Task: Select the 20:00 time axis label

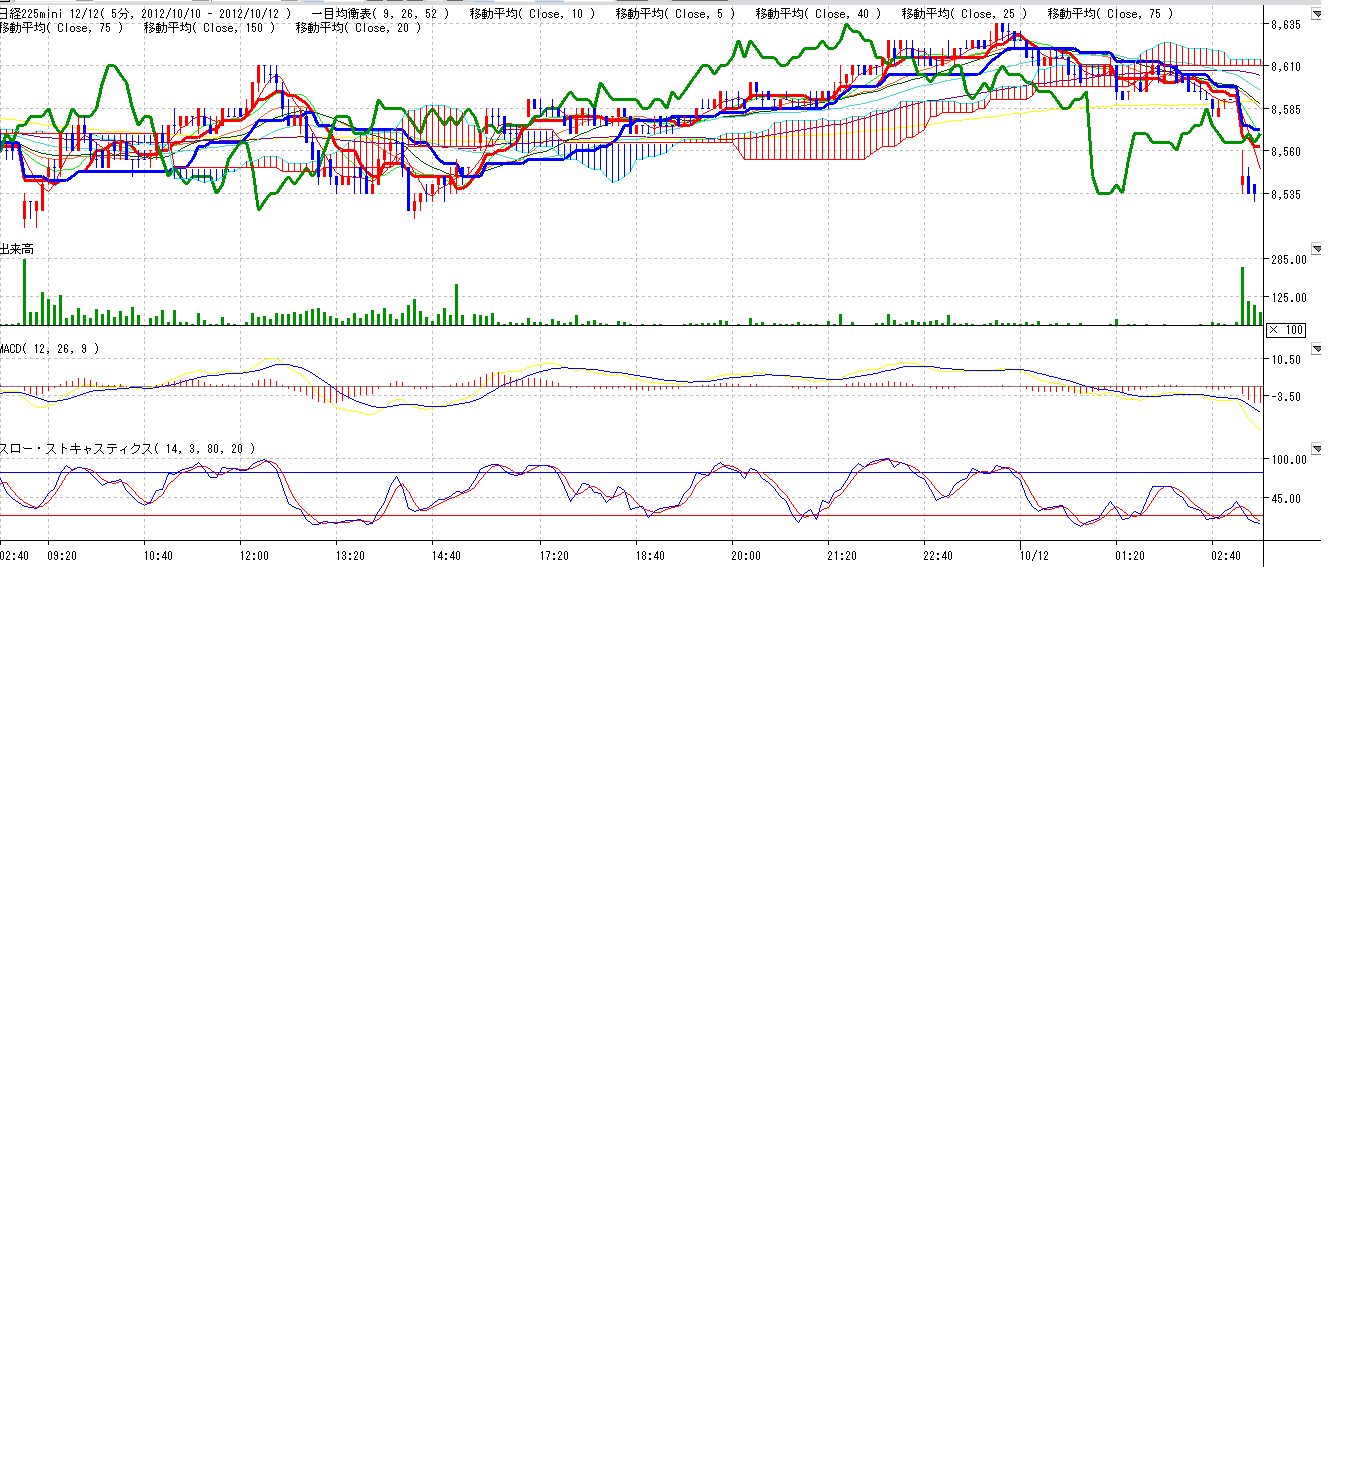Action: (746, 556)
